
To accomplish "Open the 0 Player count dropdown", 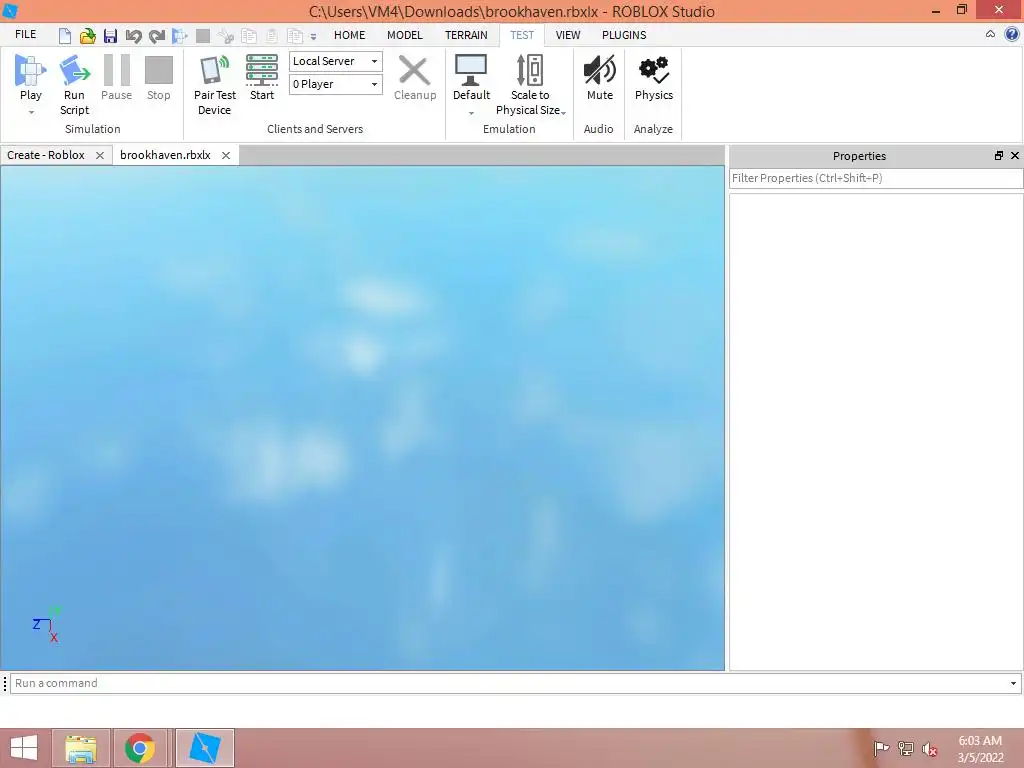I will click(336, 84).
